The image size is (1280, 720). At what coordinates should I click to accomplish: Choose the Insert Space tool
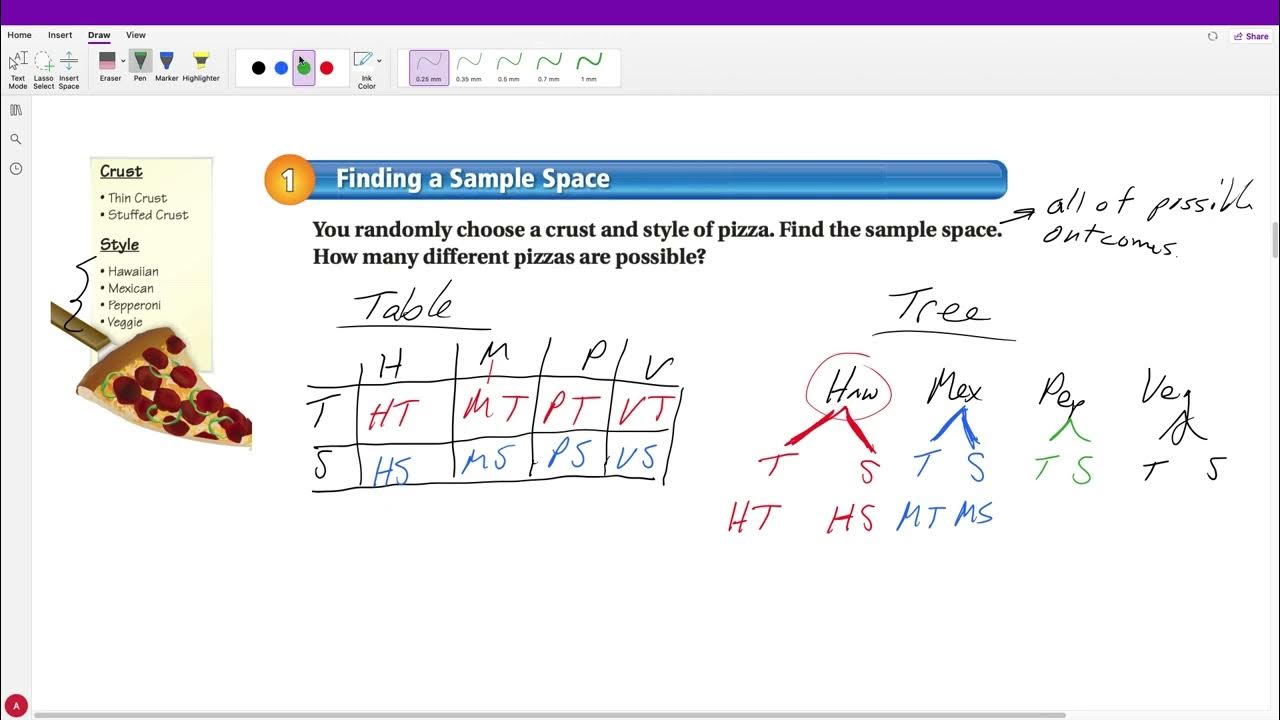(69, 70)
